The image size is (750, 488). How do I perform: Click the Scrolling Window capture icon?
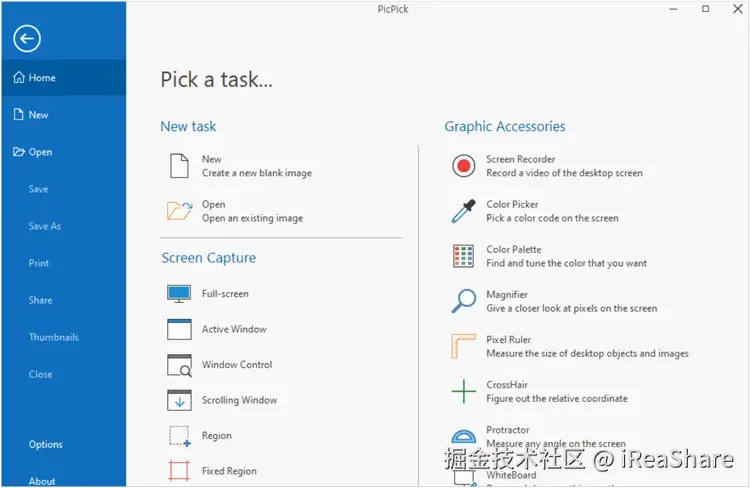click(179, 400)
